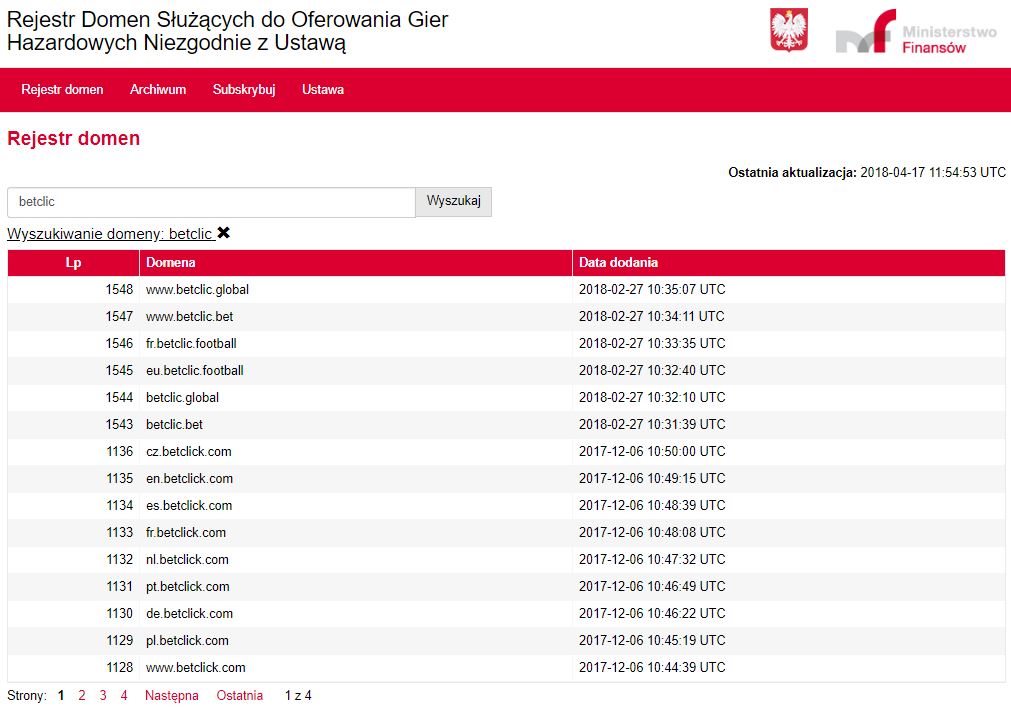
Task: Select domain cz.betclick.com
Action: coord(189,452)
